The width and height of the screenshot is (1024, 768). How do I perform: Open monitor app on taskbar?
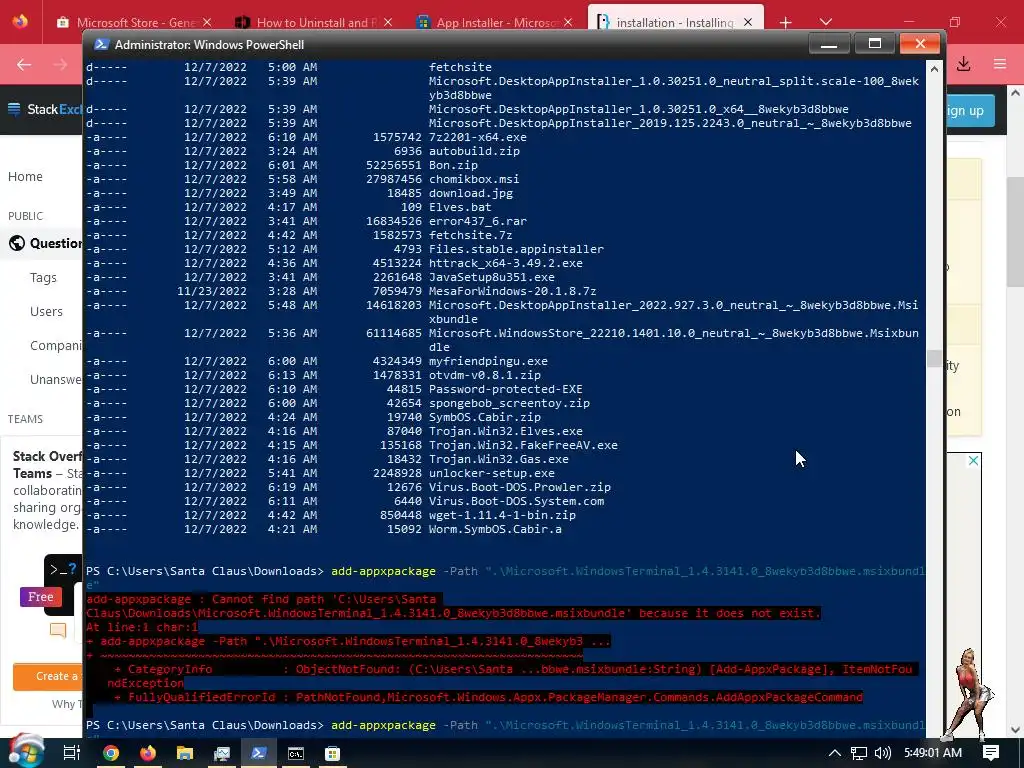(x=222, y=753)
